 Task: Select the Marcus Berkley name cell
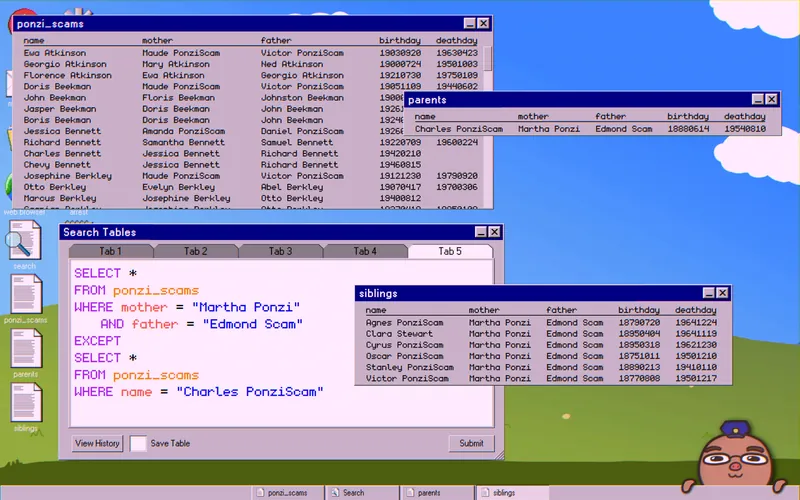60,198
